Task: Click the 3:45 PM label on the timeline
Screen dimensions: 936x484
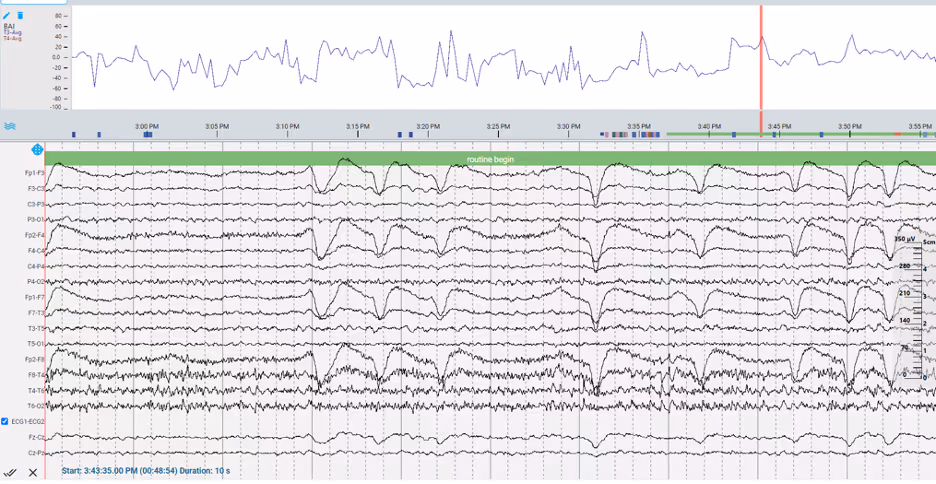Action: (x=780, y=127)
